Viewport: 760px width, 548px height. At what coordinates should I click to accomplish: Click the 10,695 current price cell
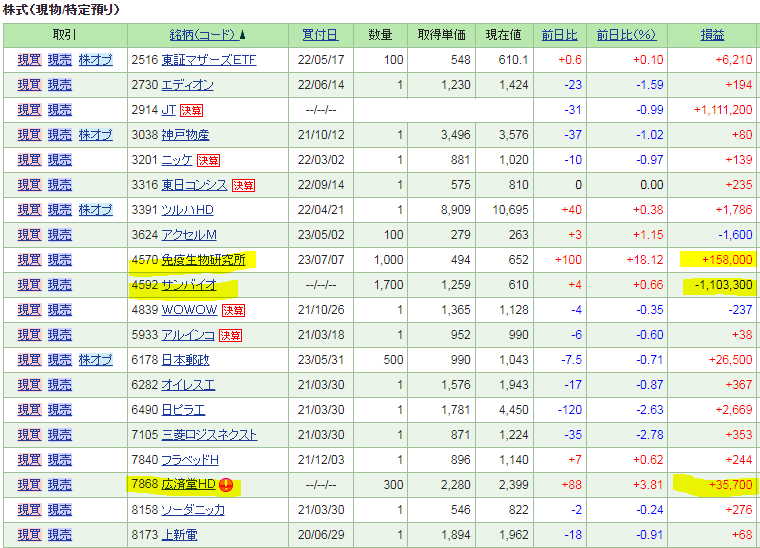pyautogui.click(x=510, y=210)
